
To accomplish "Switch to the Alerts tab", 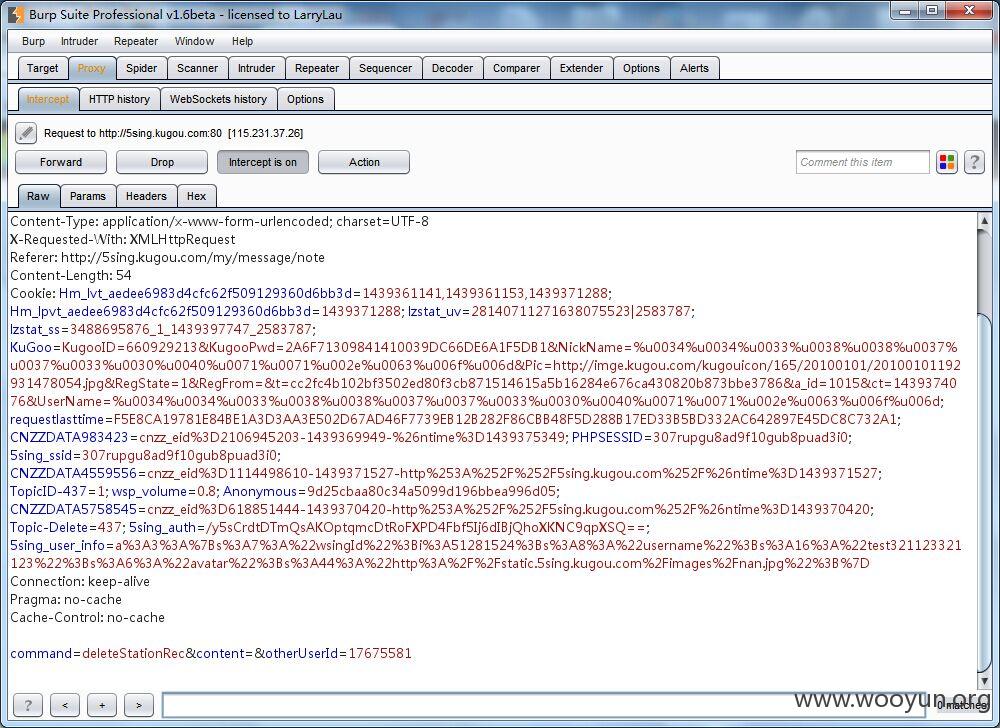I will [x=695, y=68].
